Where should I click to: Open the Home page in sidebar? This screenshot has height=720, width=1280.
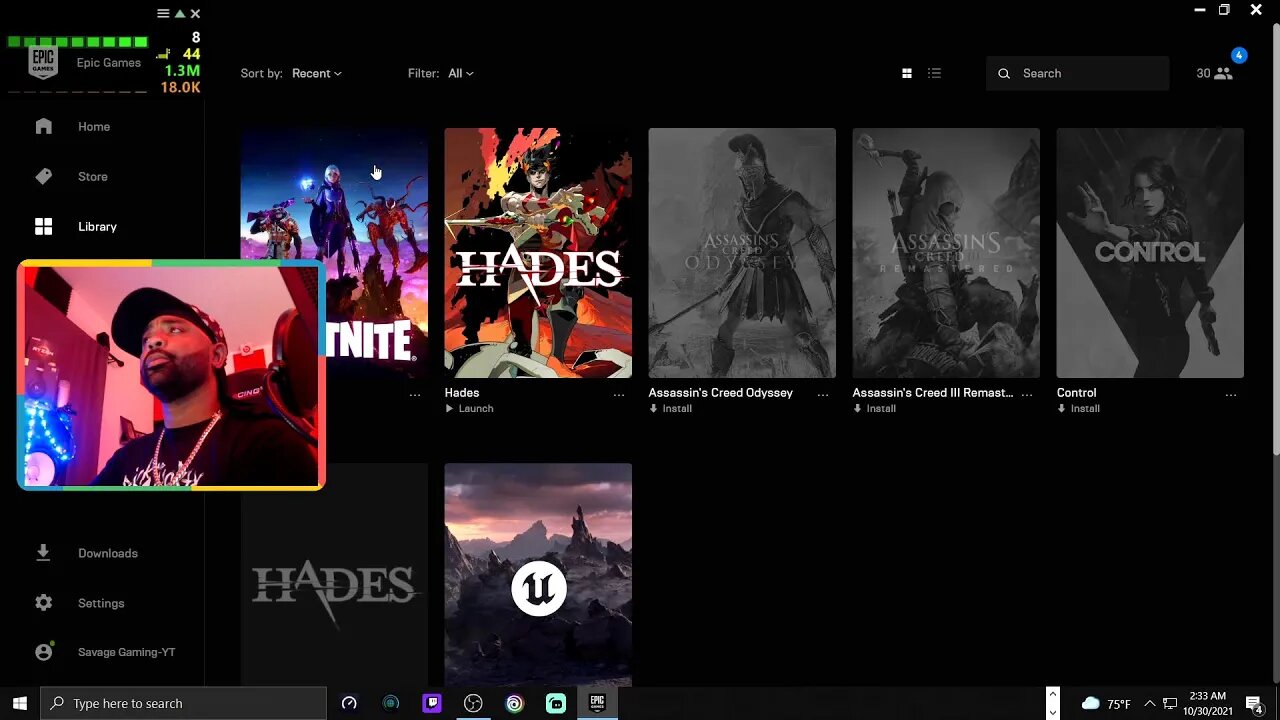tap(94, 127)
